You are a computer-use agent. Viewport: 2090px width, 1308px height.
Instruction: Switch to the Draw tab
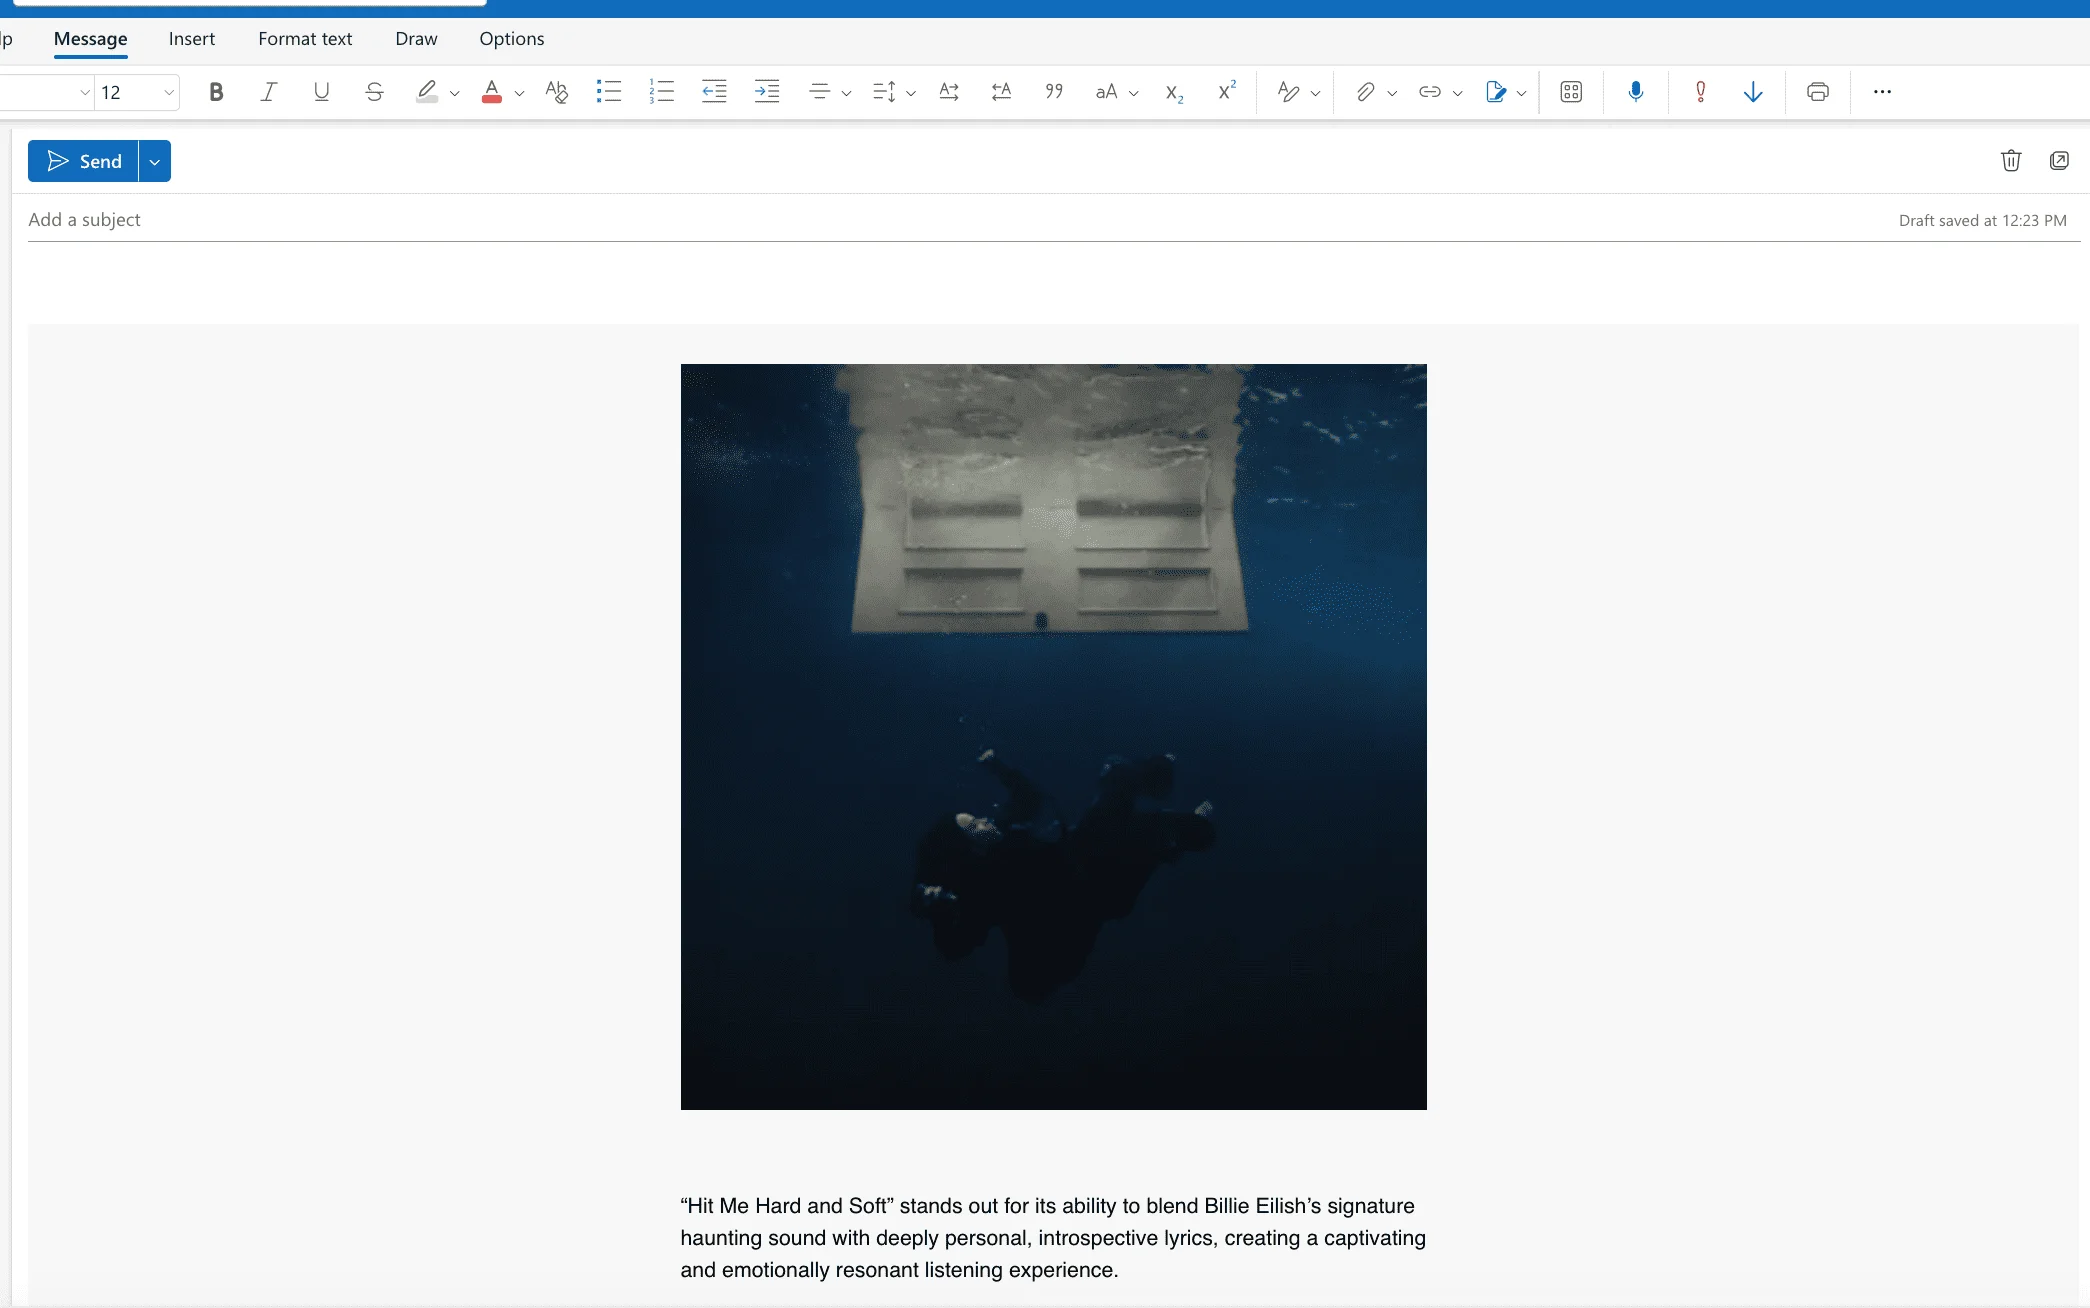point(416,39)
